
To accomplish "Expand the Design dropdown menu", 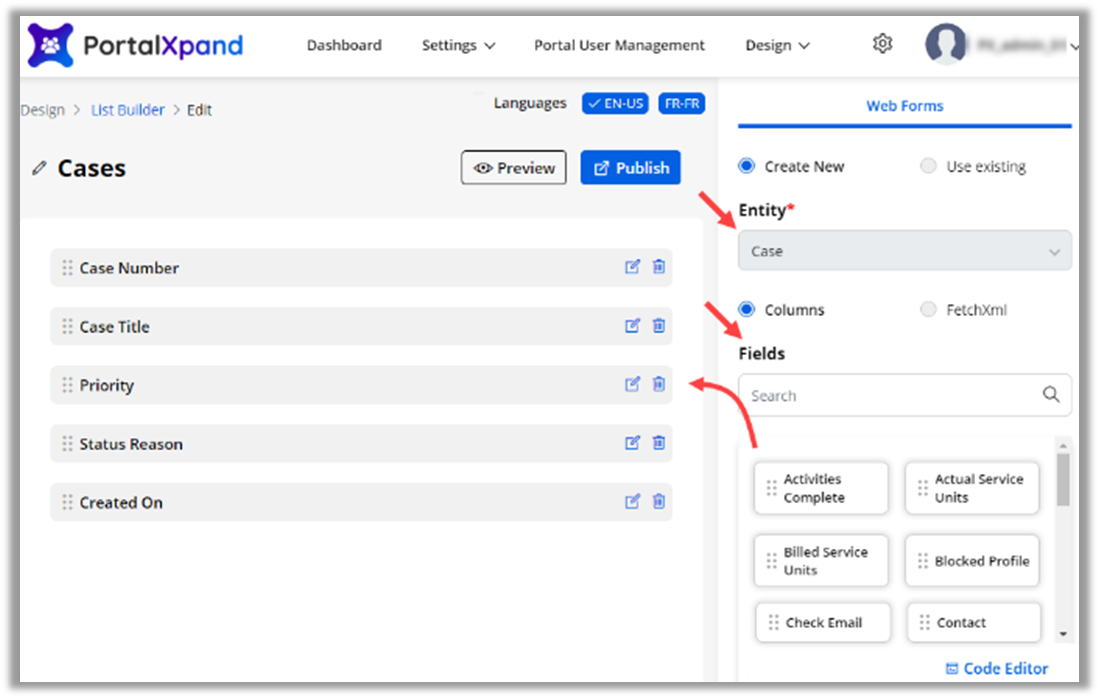I will click(777, 45).
